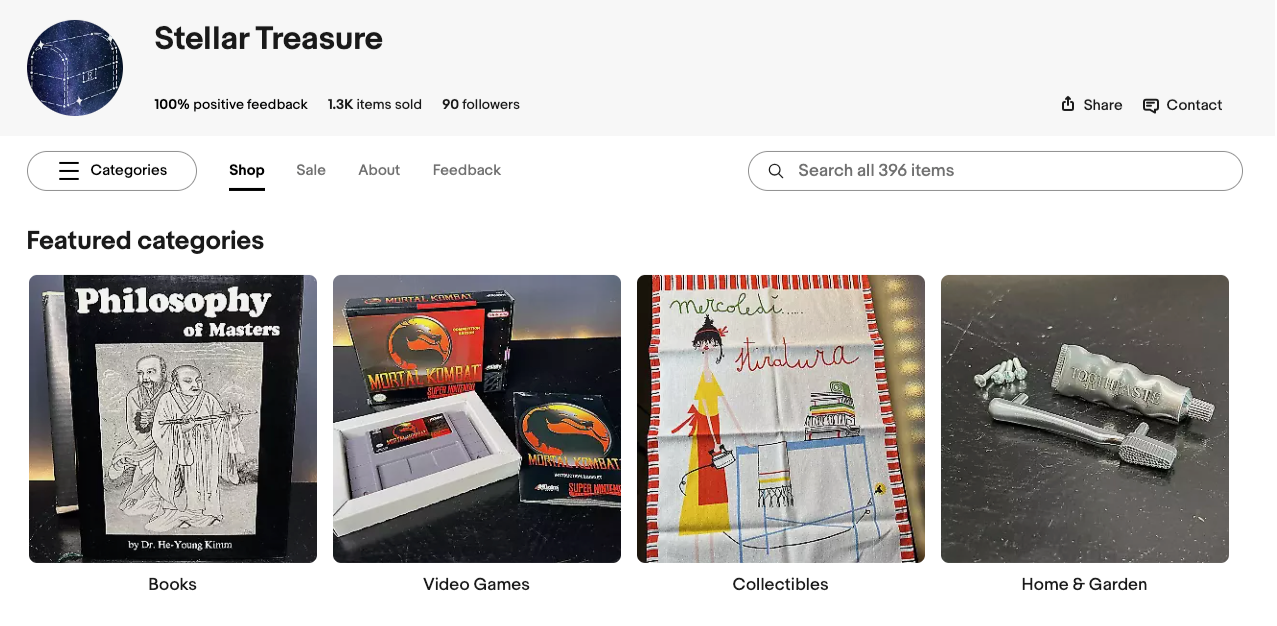Viewport: 1277px width, 626px height.
Task: Click the hamburger icon in Categories
Action: pyautogui.click(x=69, y=171)
